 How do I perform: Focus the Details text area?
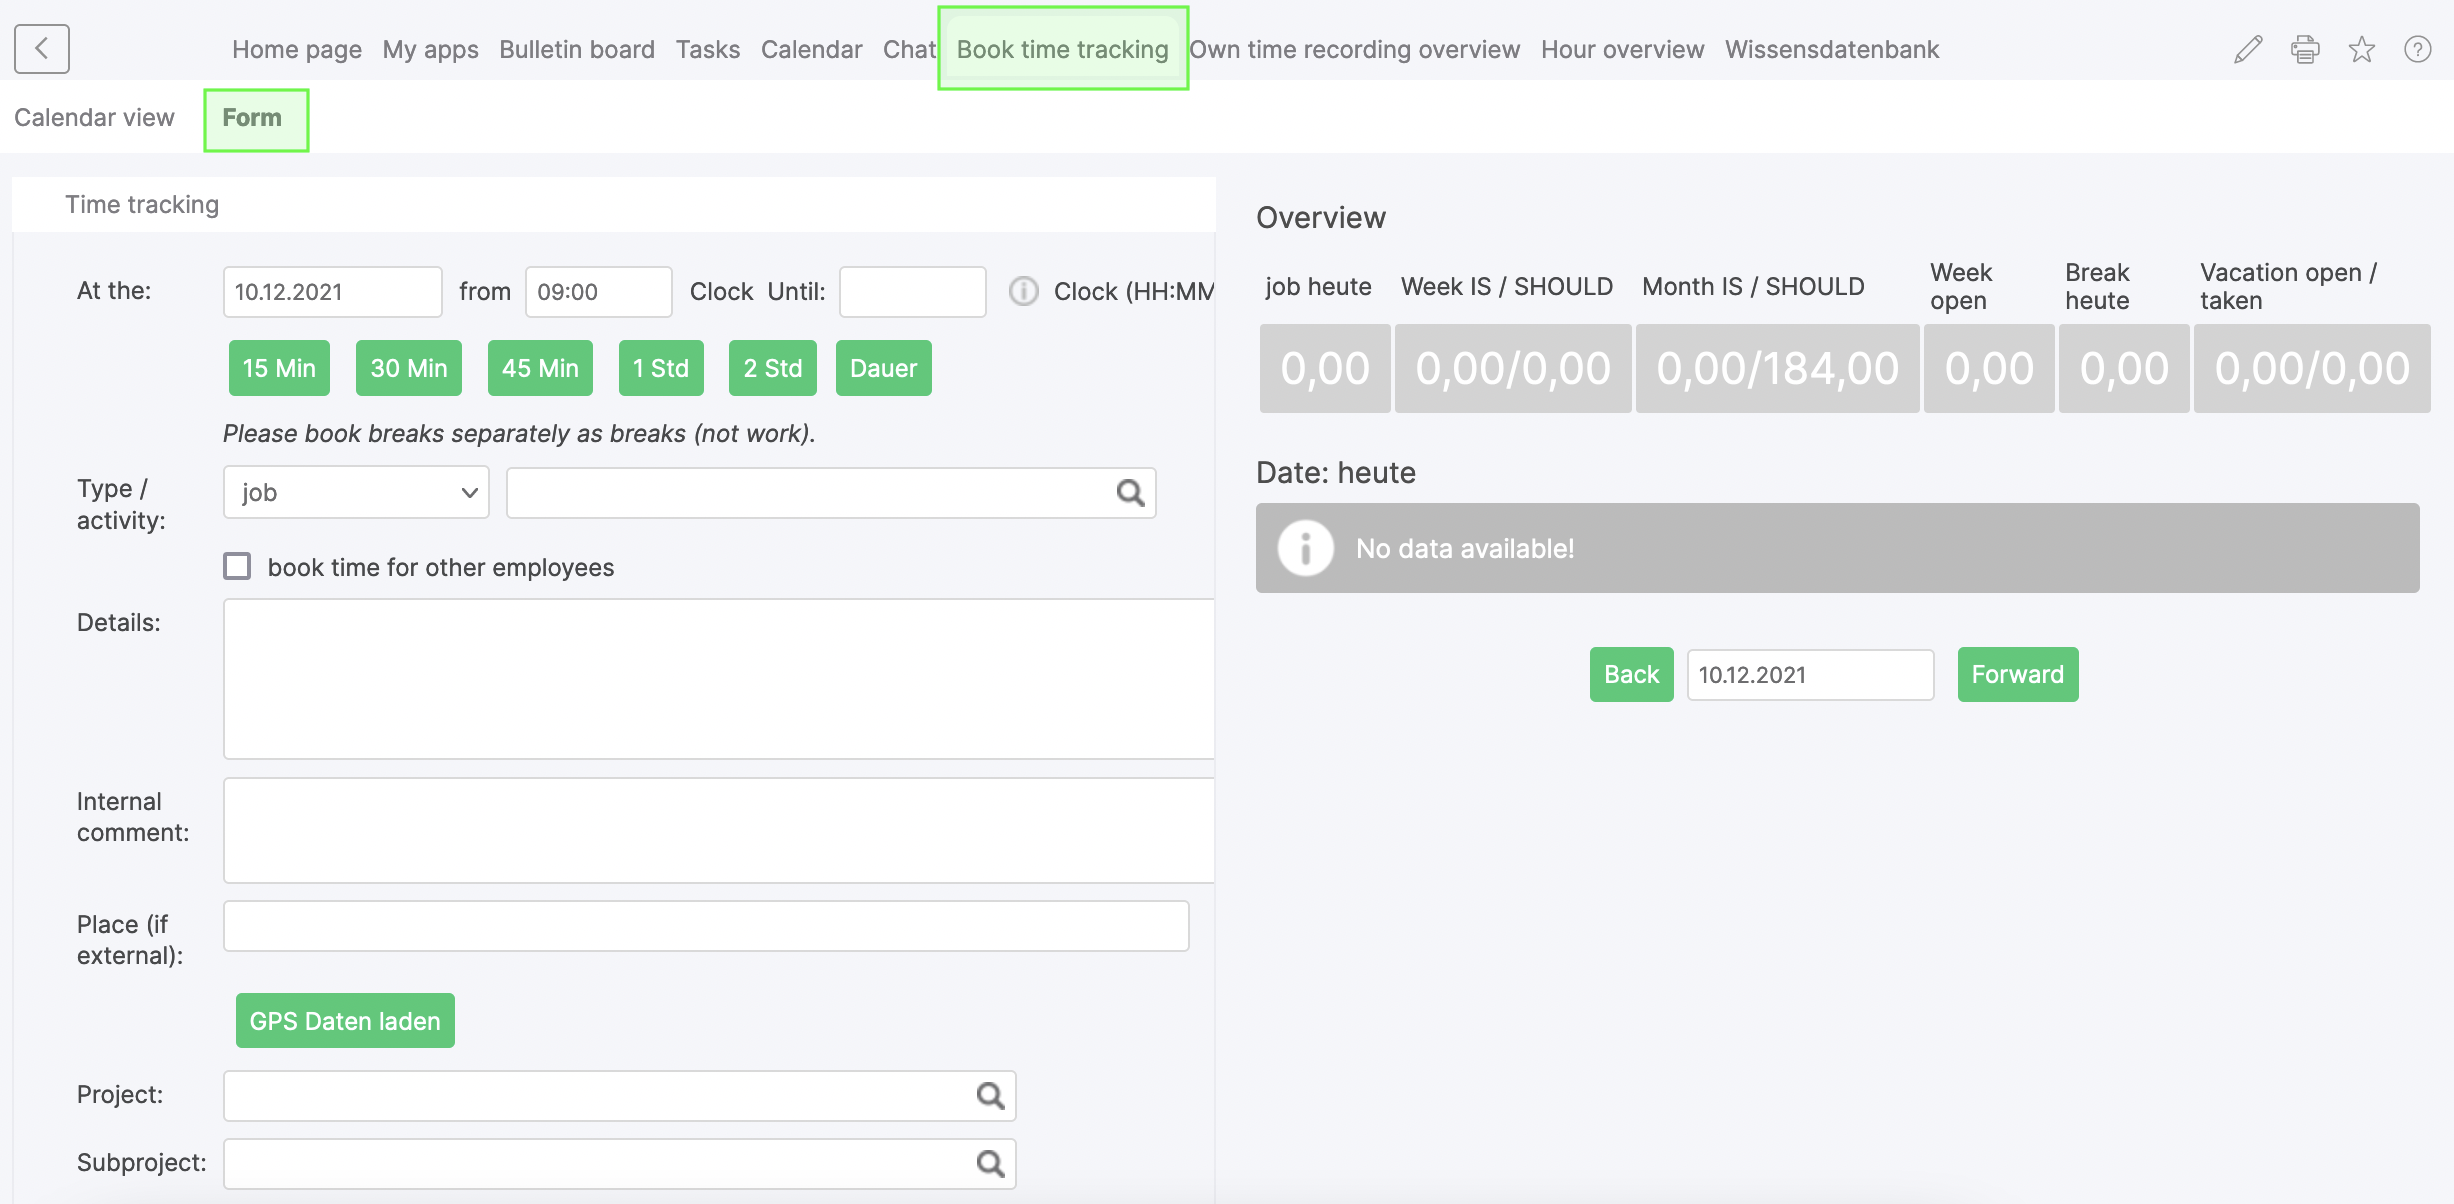718,679
